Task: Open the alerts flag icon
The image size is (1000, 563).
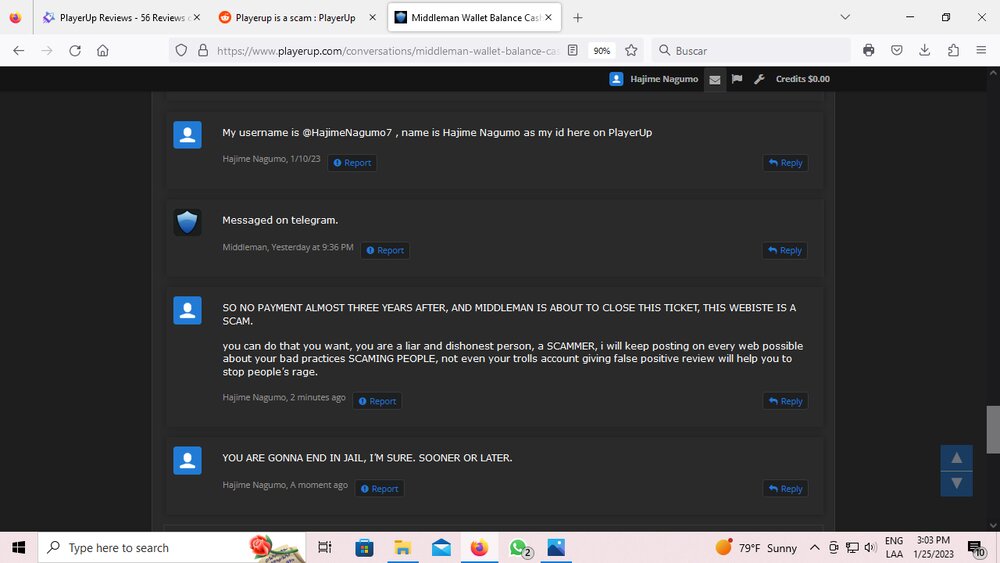Action: point(737,79)
